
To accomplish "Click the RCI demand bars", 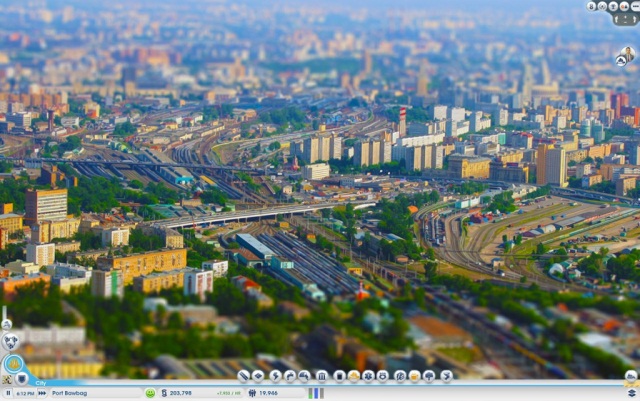I will [316, 393].
